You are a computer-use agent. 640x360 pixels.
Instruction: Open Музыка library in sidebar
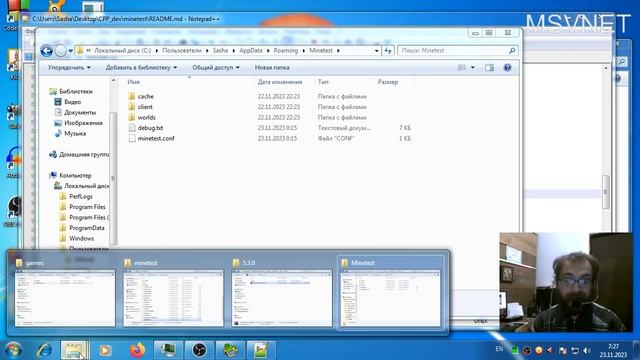[75, 133]
